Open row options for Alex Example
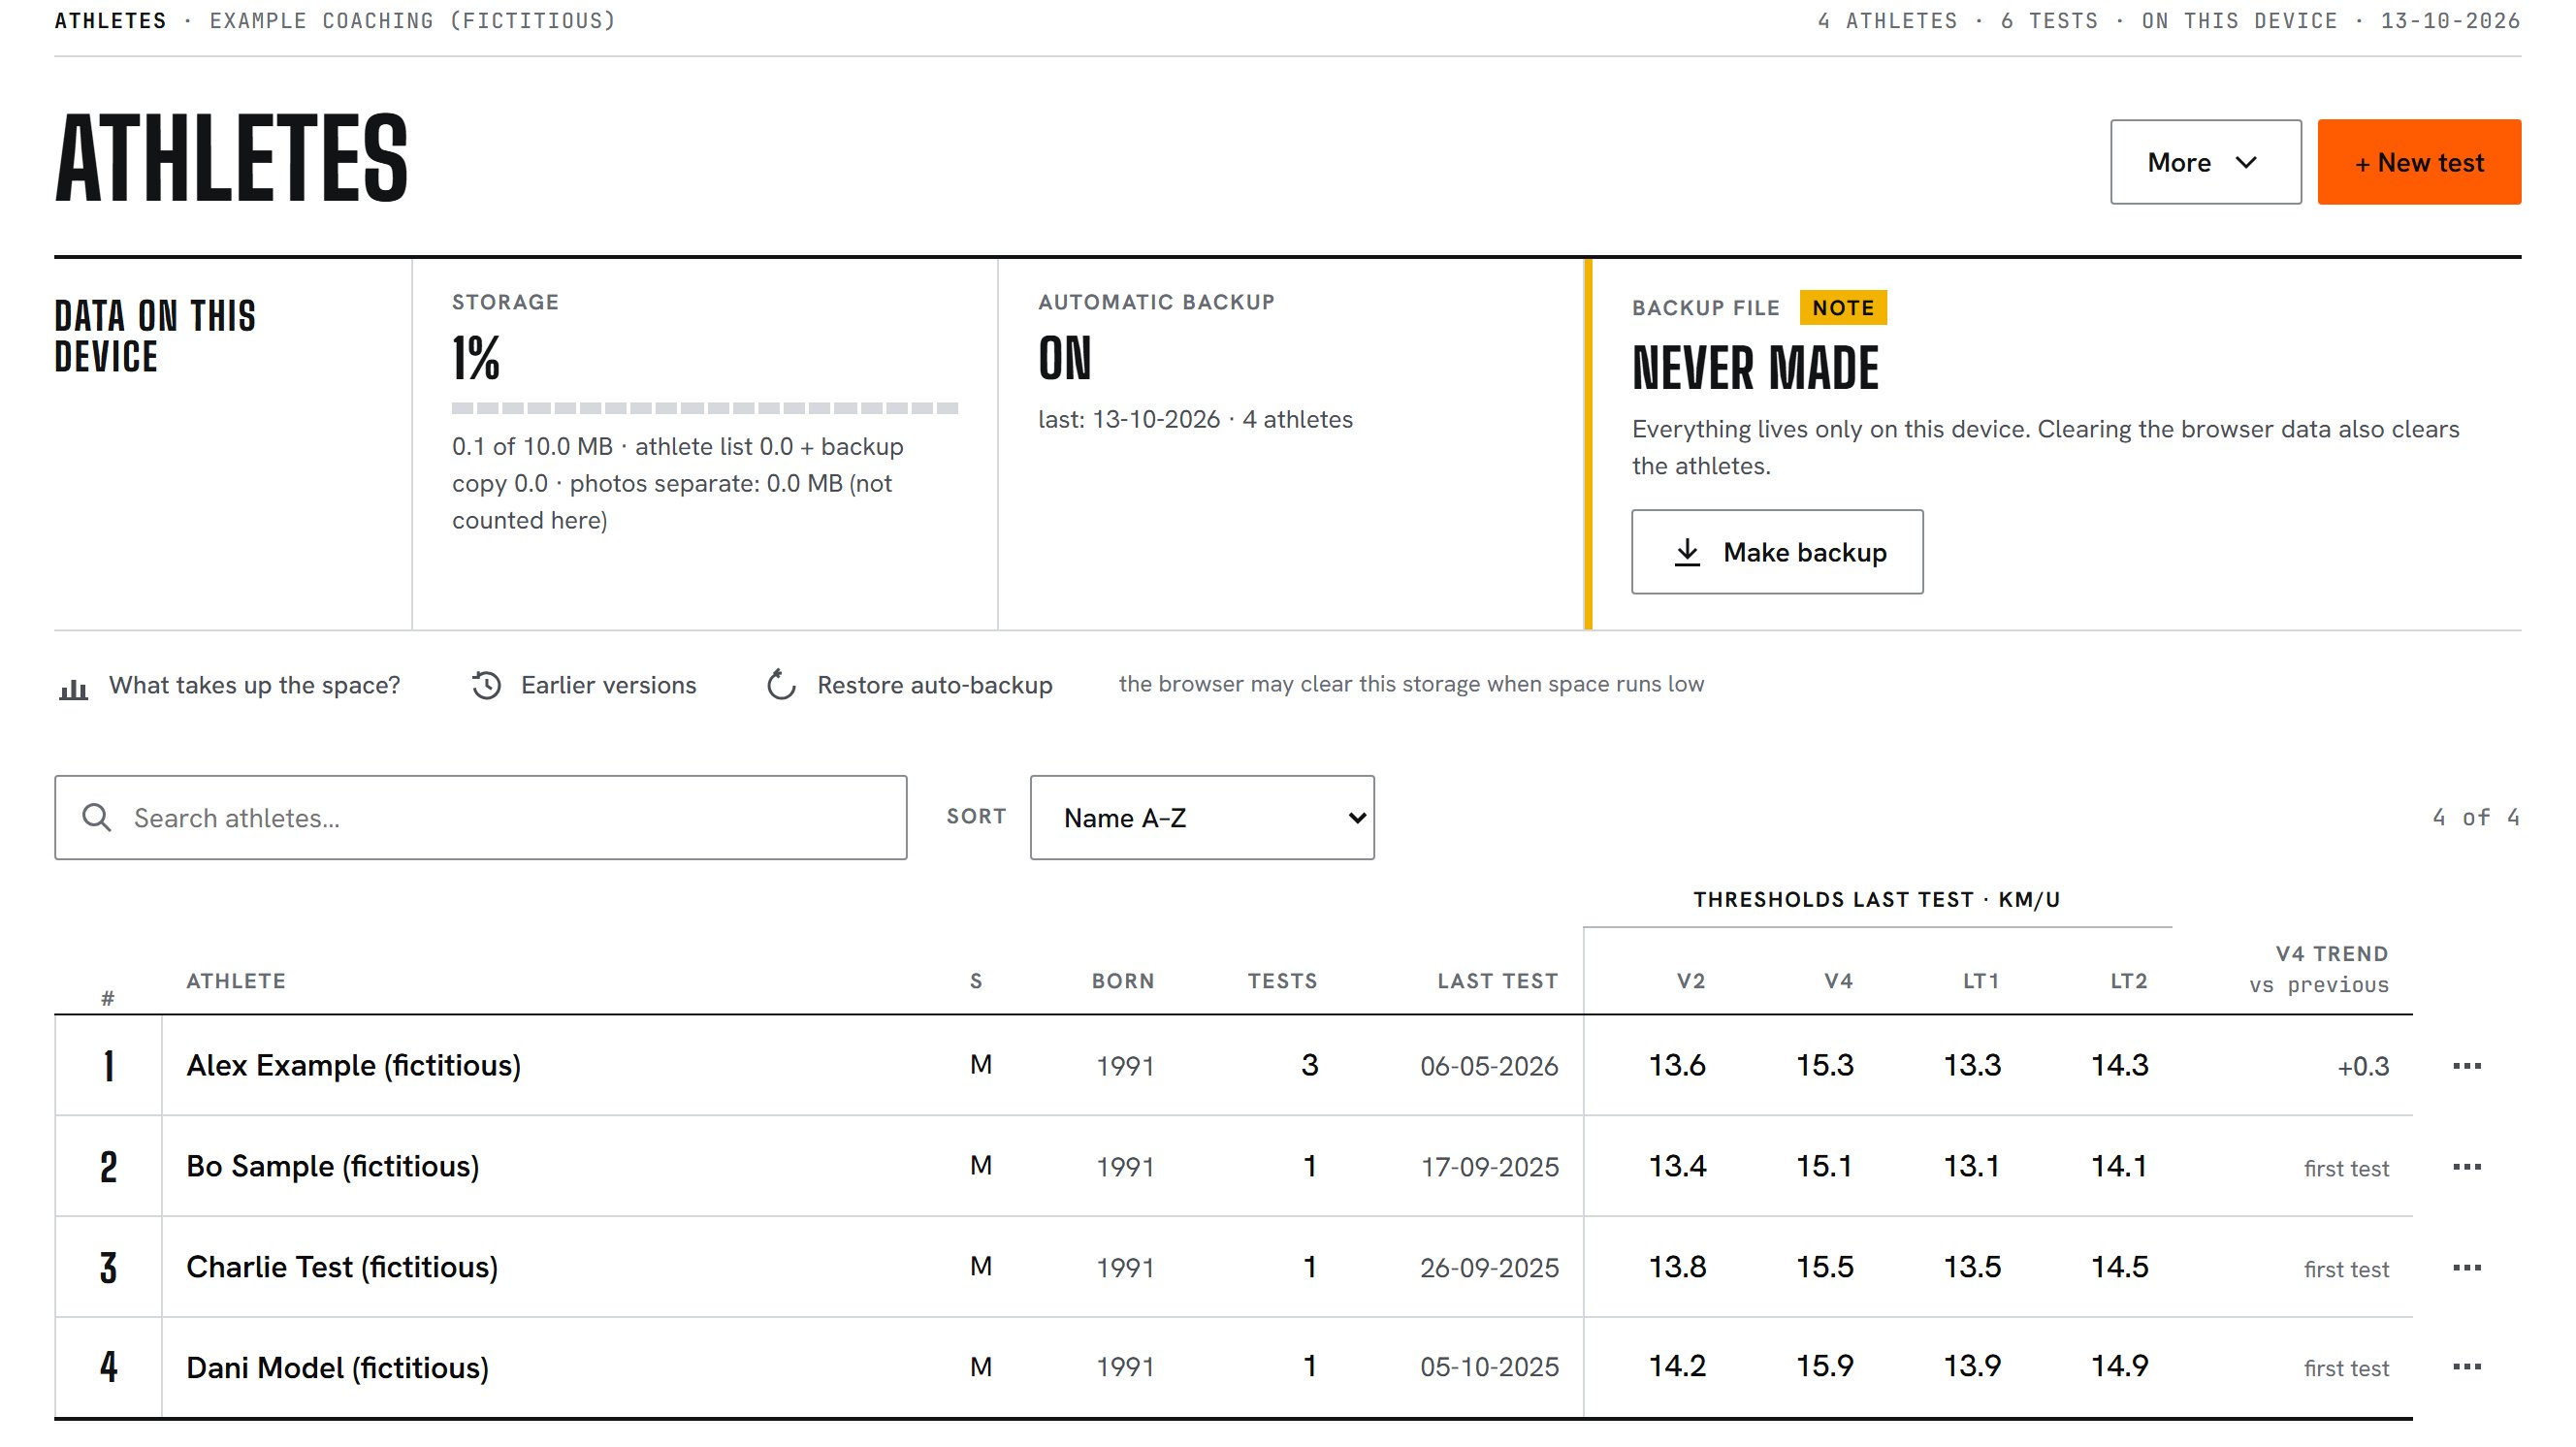This screenshot has width=2576, height=1447. point(2466,1066)
